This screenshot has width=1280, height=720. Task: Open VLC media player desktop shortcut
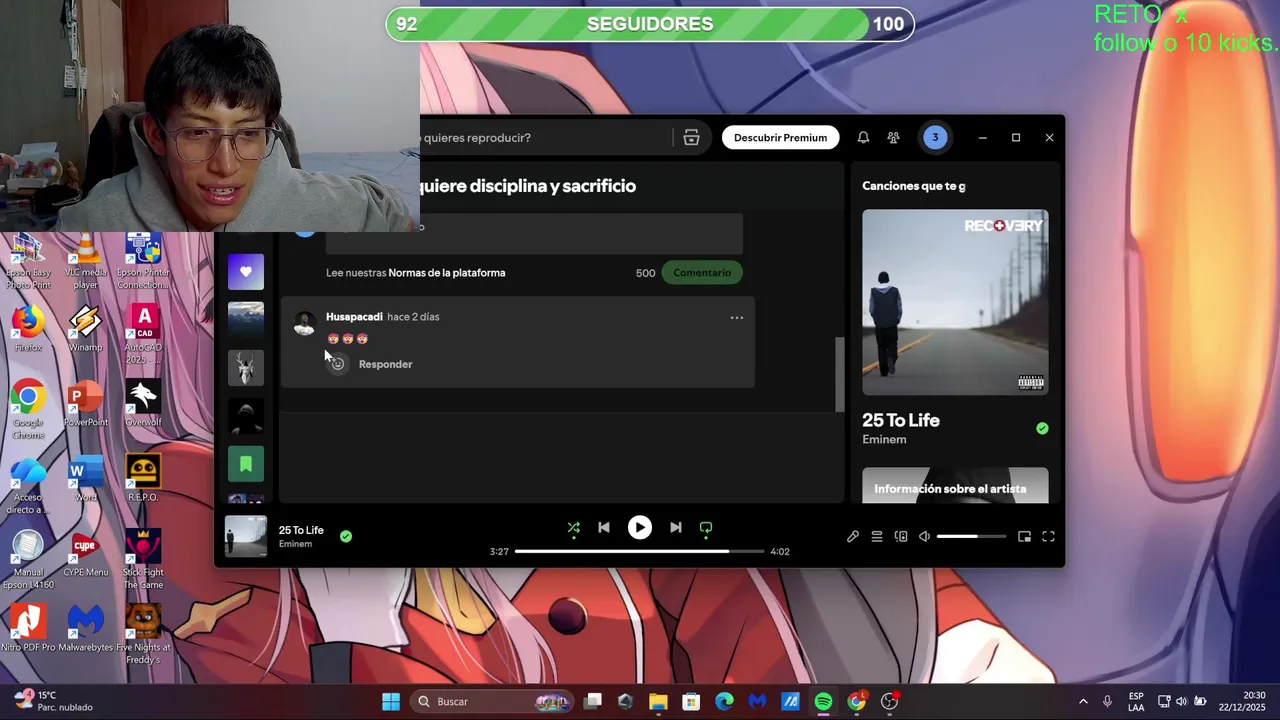pyautogui.click(x=85, y=262)
